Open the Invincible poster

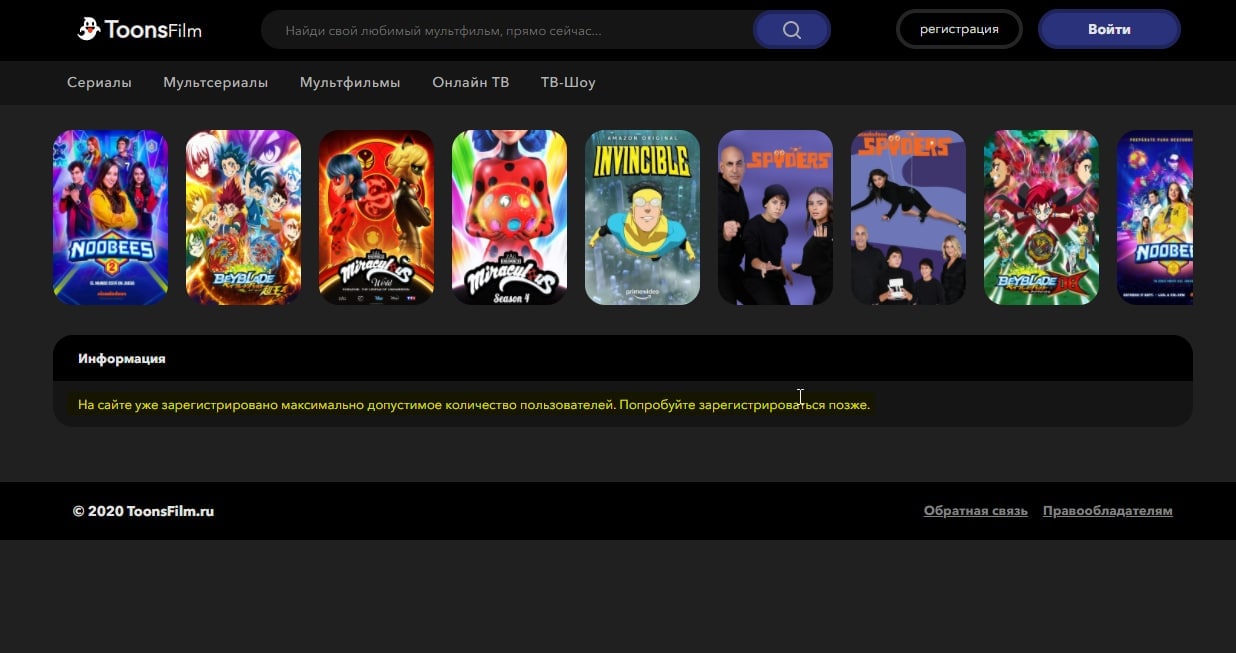642,217
